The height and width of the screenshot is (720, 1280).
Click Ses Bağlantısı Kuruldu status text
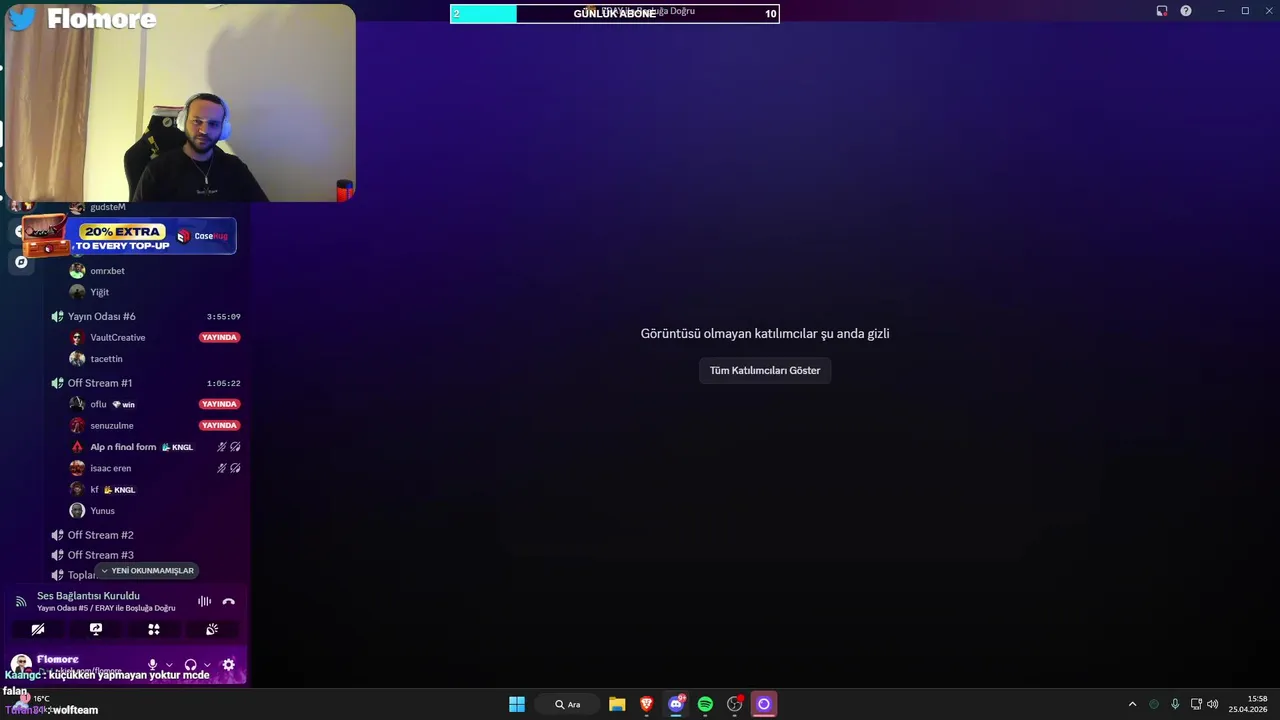coord(89,596)
